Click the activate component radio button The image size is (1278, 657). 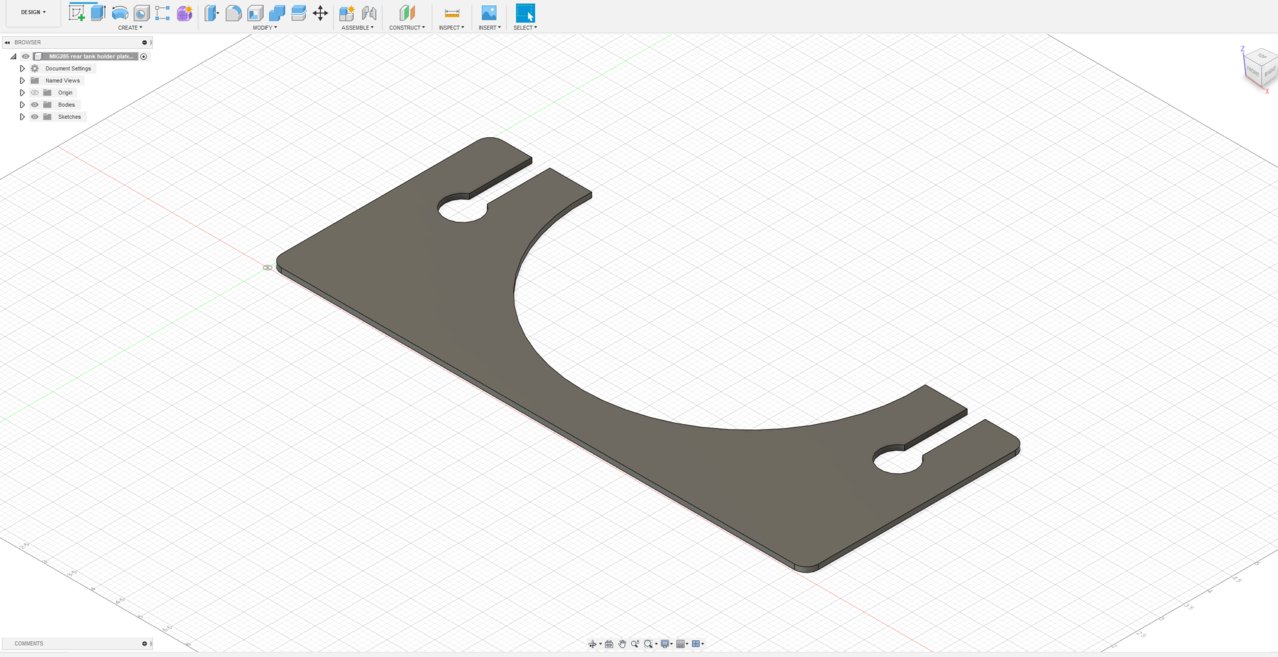coord(144,56)
